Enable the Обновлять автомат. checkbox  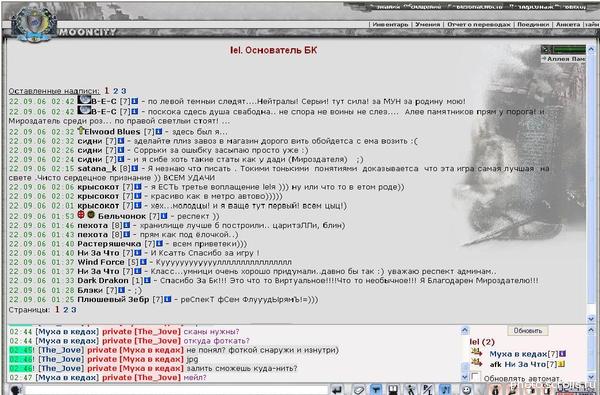[x=475, y=377]
